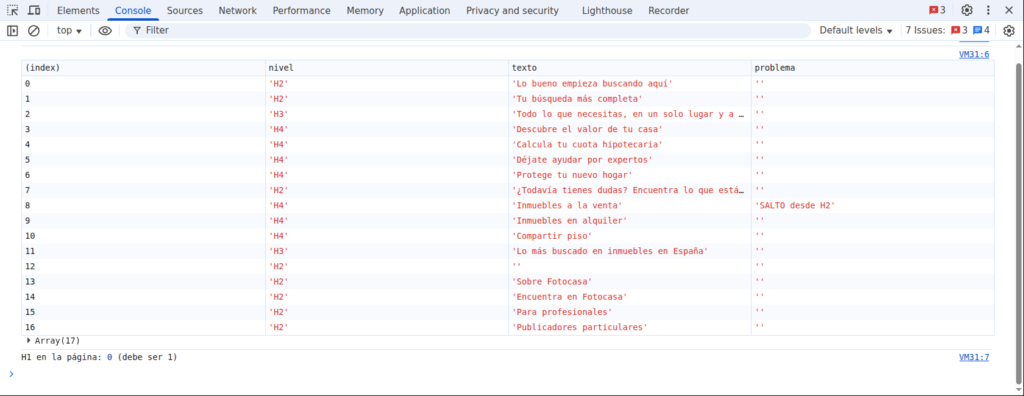This screenshot has height=396, width=1024.
Task: Open the Application tab
Action: (424, 10)
